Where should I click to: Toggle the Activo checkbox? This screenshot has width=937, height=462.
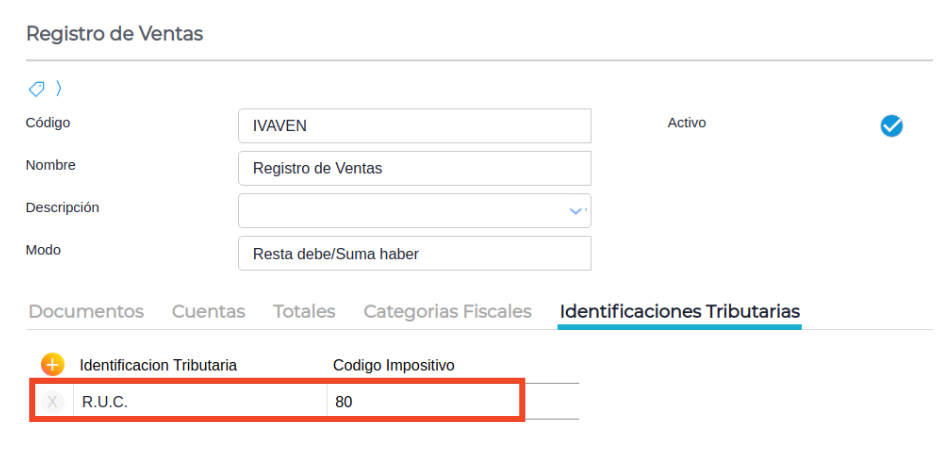pos(891,126)
